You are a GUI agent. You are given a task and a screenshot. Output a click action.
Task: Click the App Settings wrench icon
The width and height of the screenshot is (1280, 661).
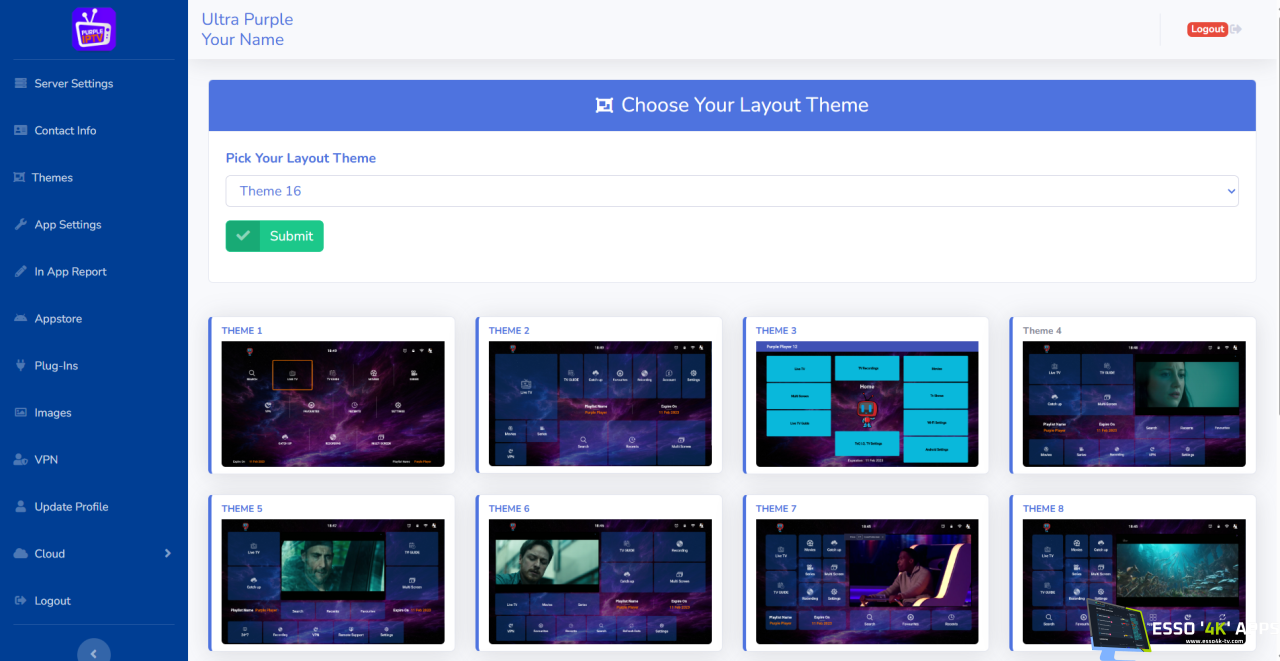pyautogui.click(x=21, y=225)
